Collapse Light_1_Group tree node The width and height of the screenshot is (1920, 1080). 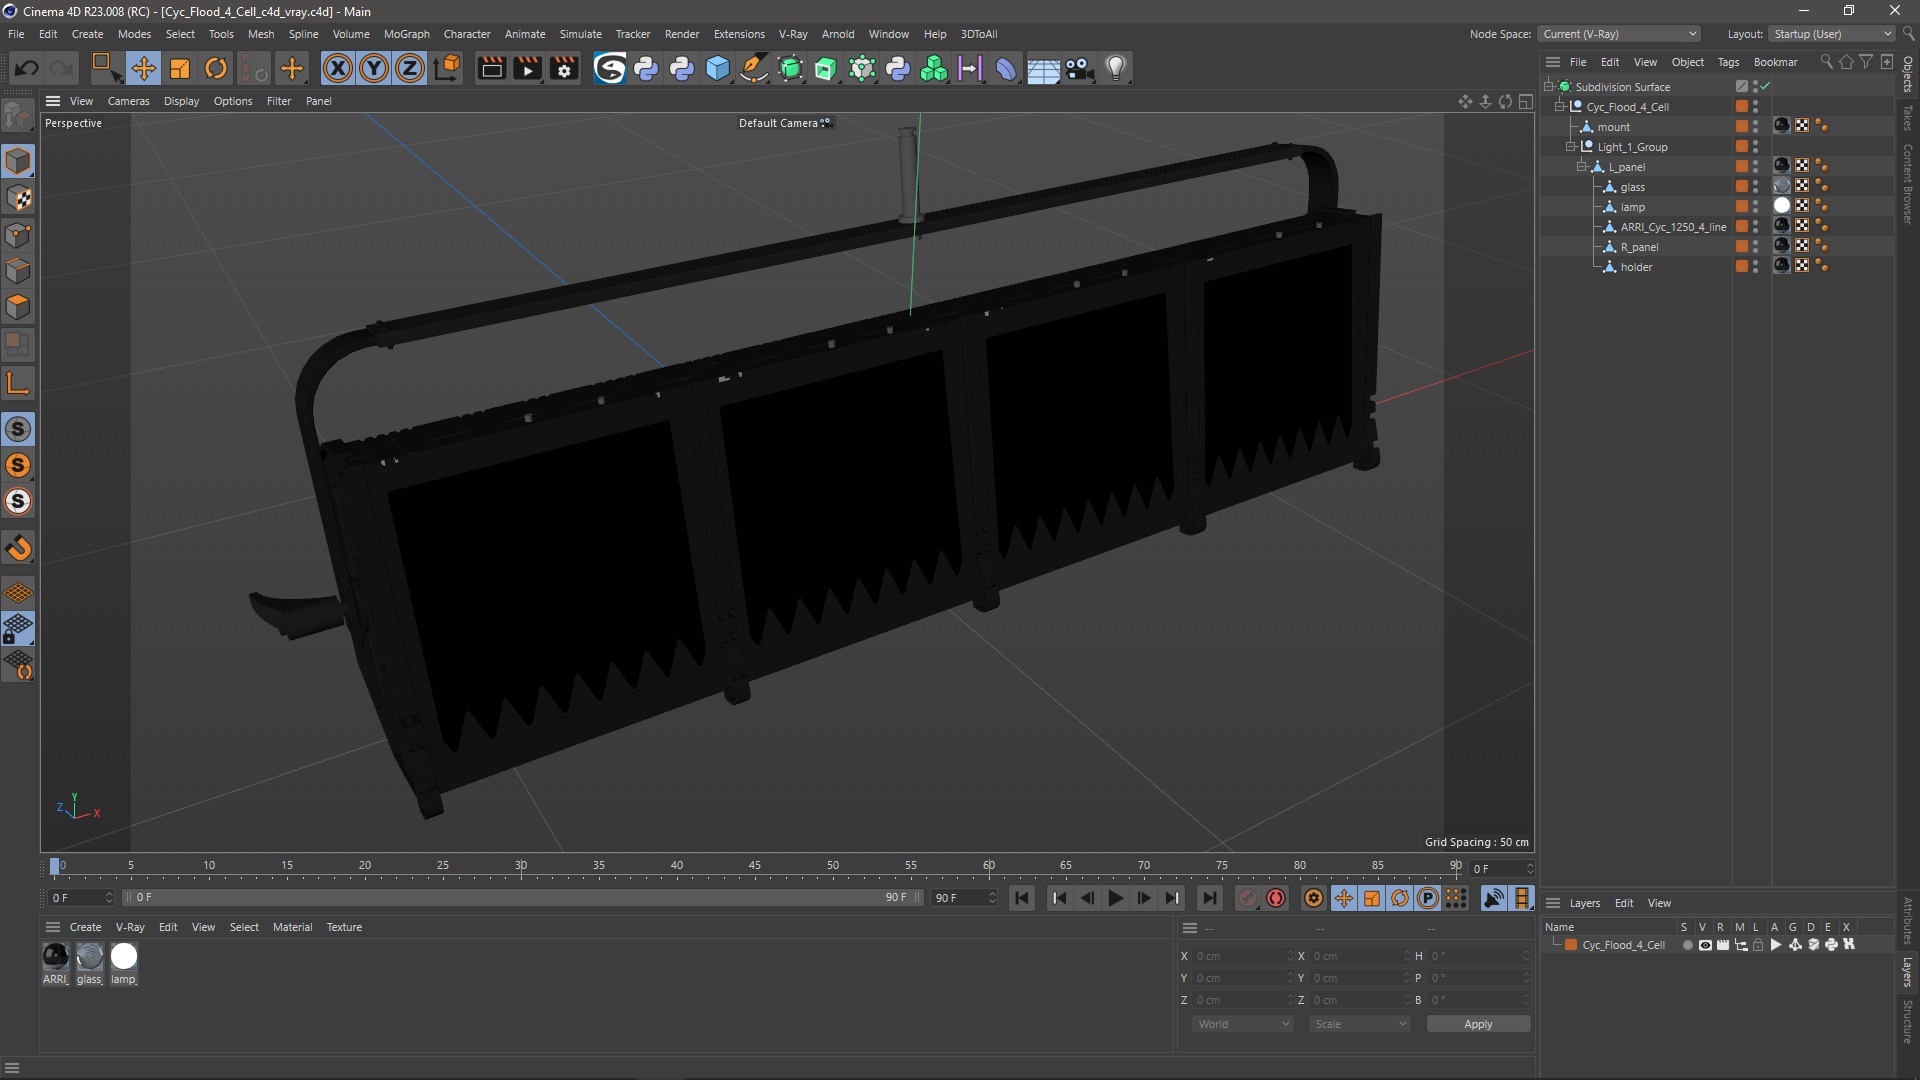click(1570, 147)
